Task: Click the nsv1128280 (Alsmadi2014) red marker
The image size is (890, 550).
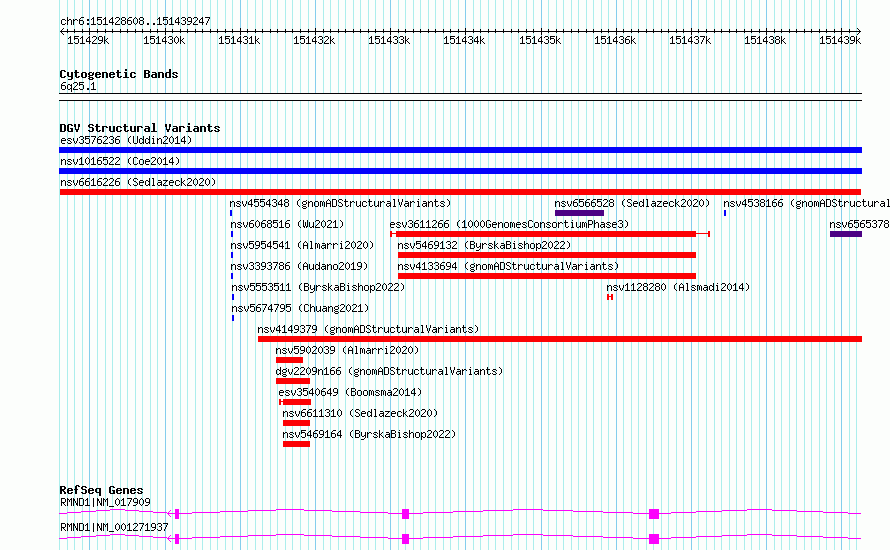Action: 610,297
